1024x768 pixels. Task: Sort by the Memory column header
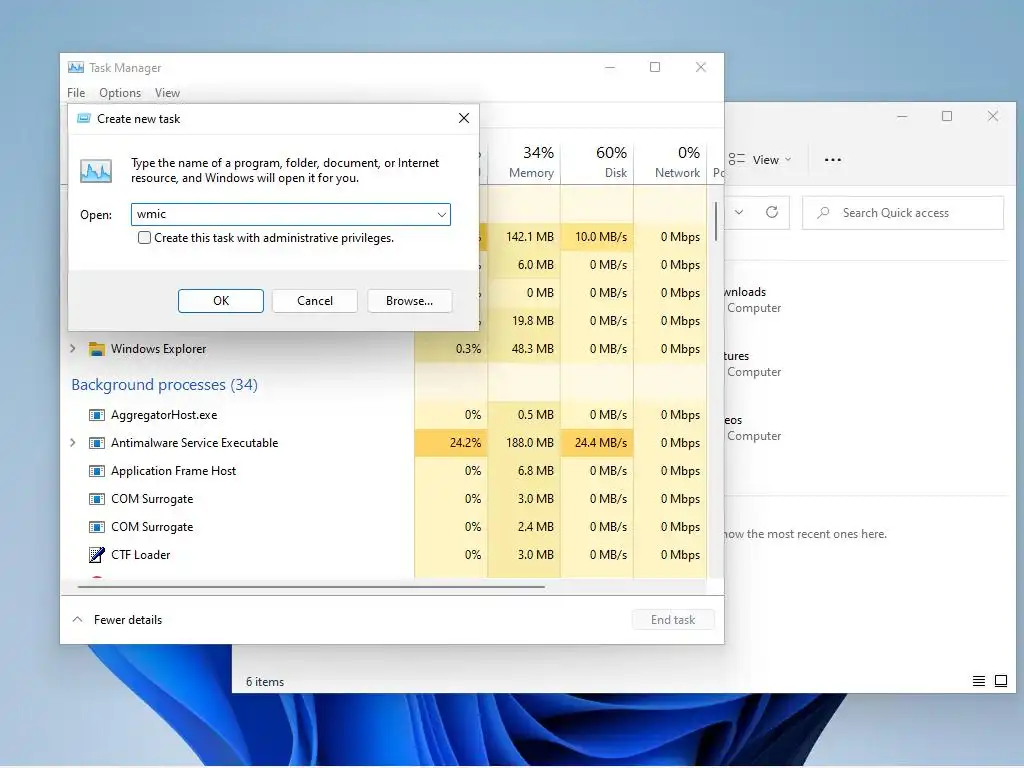tap(524, 162)
